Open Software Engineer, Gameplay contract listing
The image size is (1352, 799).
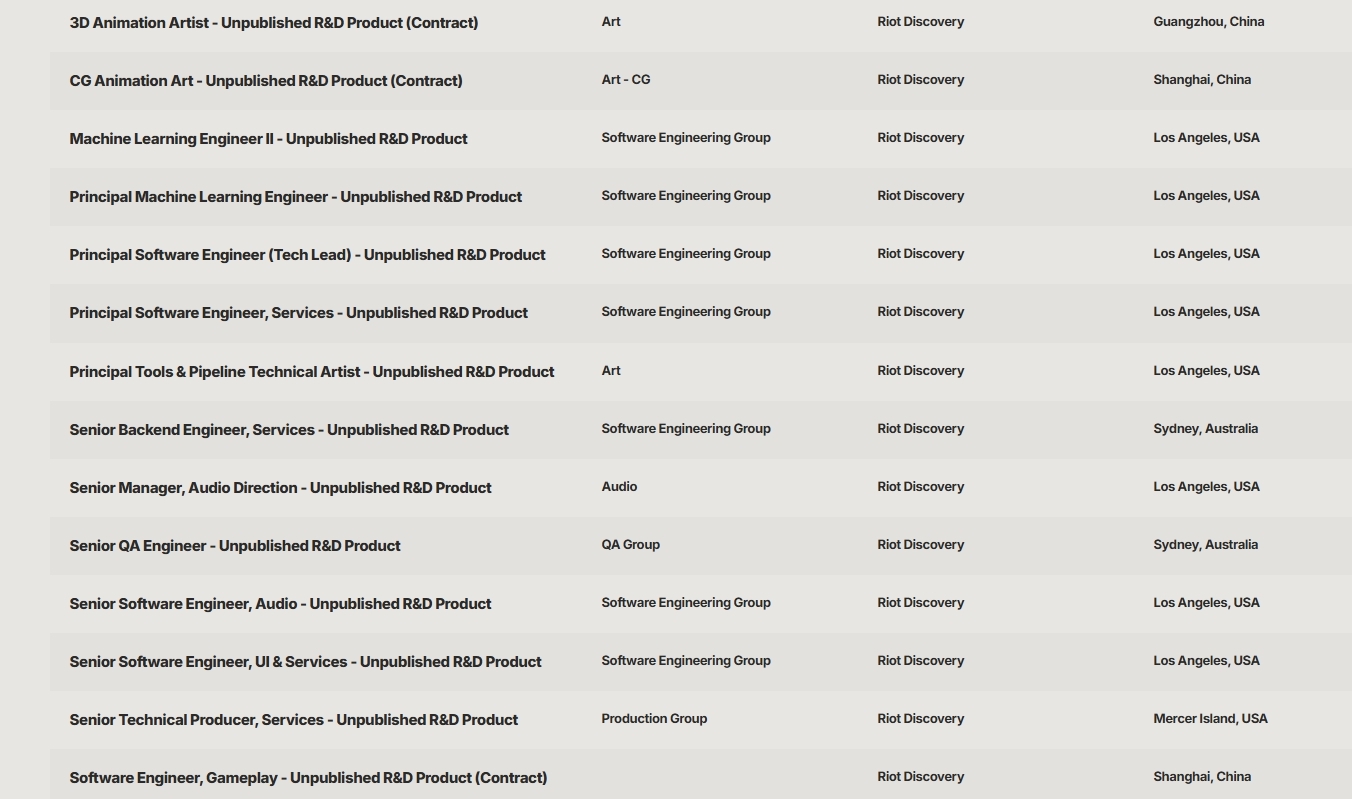(x=308, y=778)
